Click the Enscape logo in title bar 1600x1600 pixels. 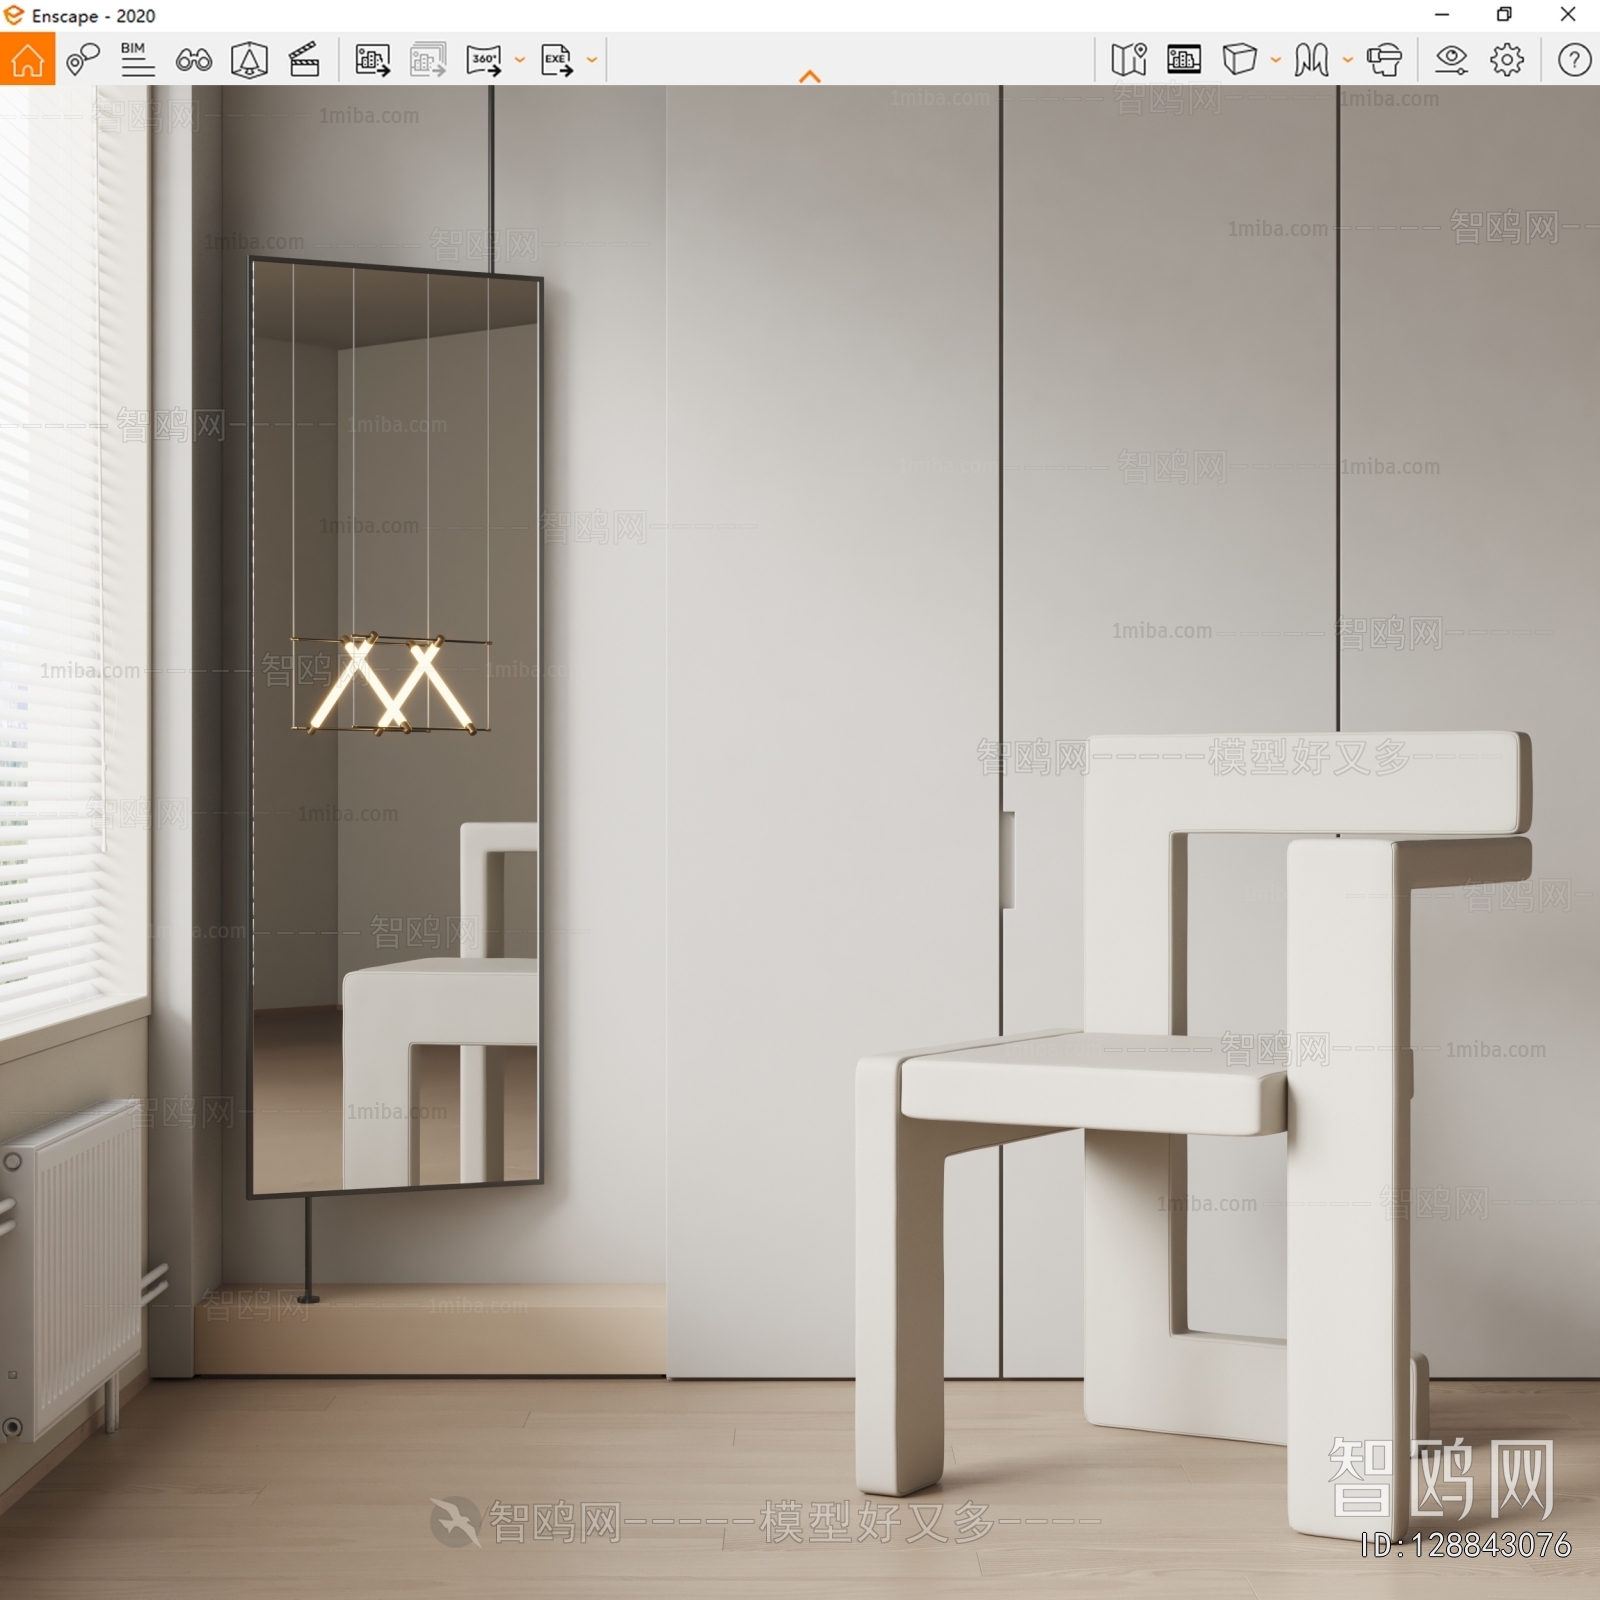(x=14, y=15)
